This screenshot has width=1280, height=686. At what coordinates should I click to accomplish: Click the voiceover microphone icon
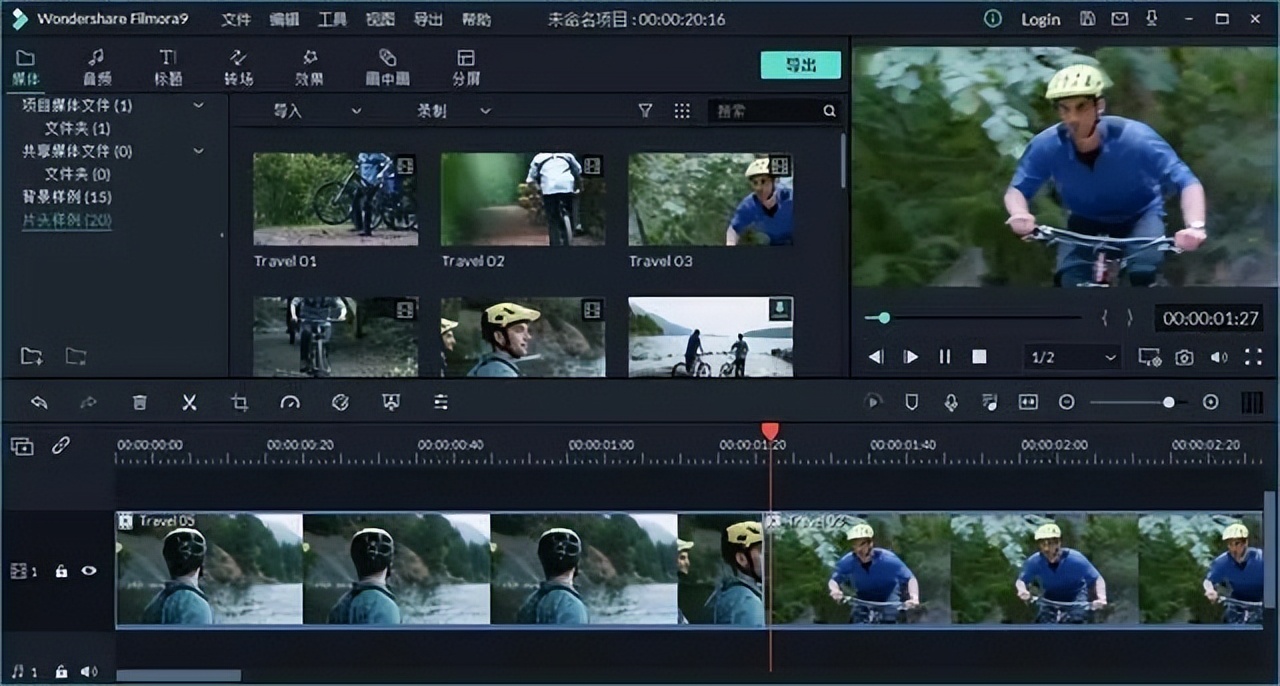(x=951, y=402)
